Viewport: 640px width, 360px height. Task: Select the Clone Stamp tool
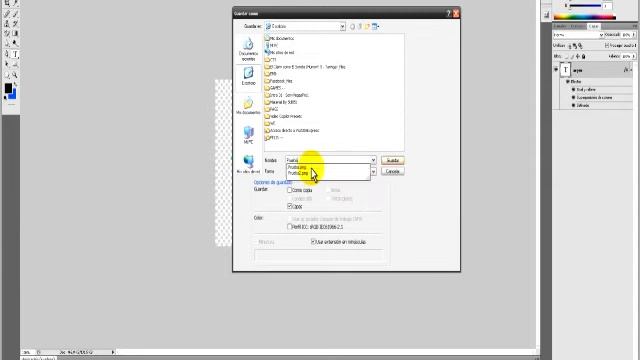click(x=7, y=24)
